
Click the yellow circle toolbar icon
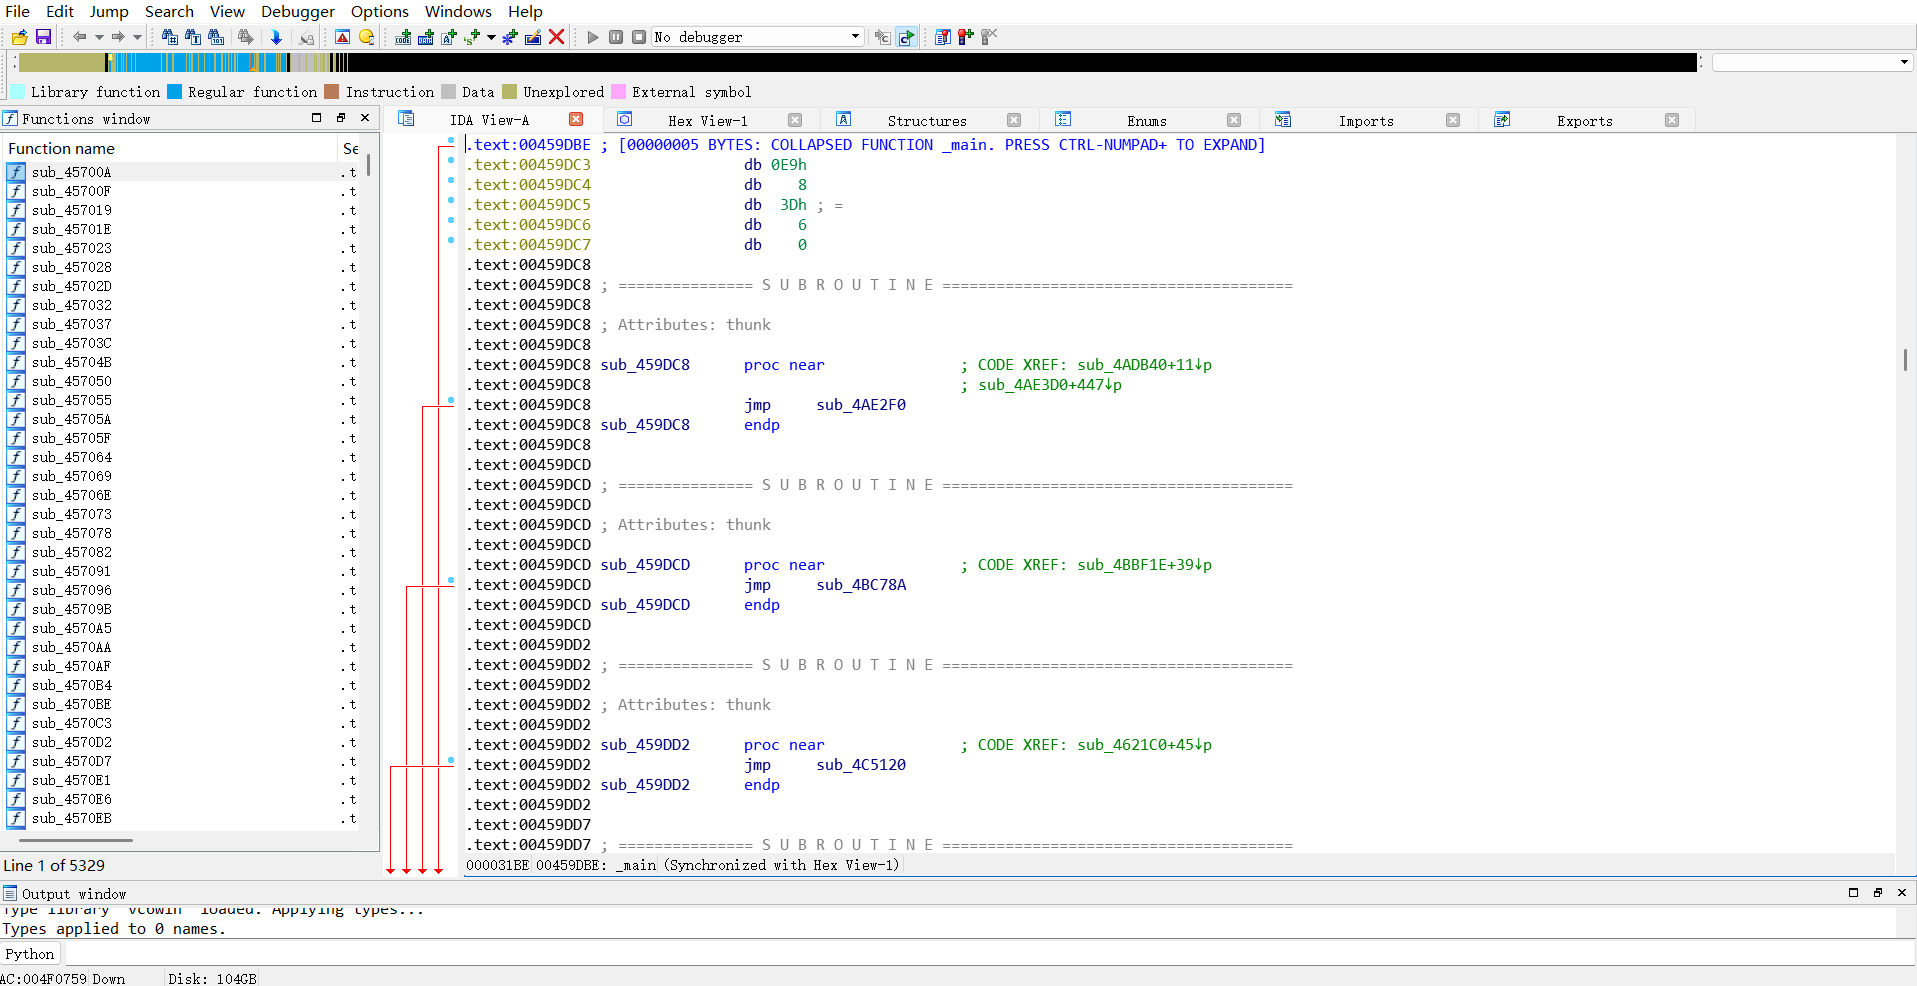[367, 37]
